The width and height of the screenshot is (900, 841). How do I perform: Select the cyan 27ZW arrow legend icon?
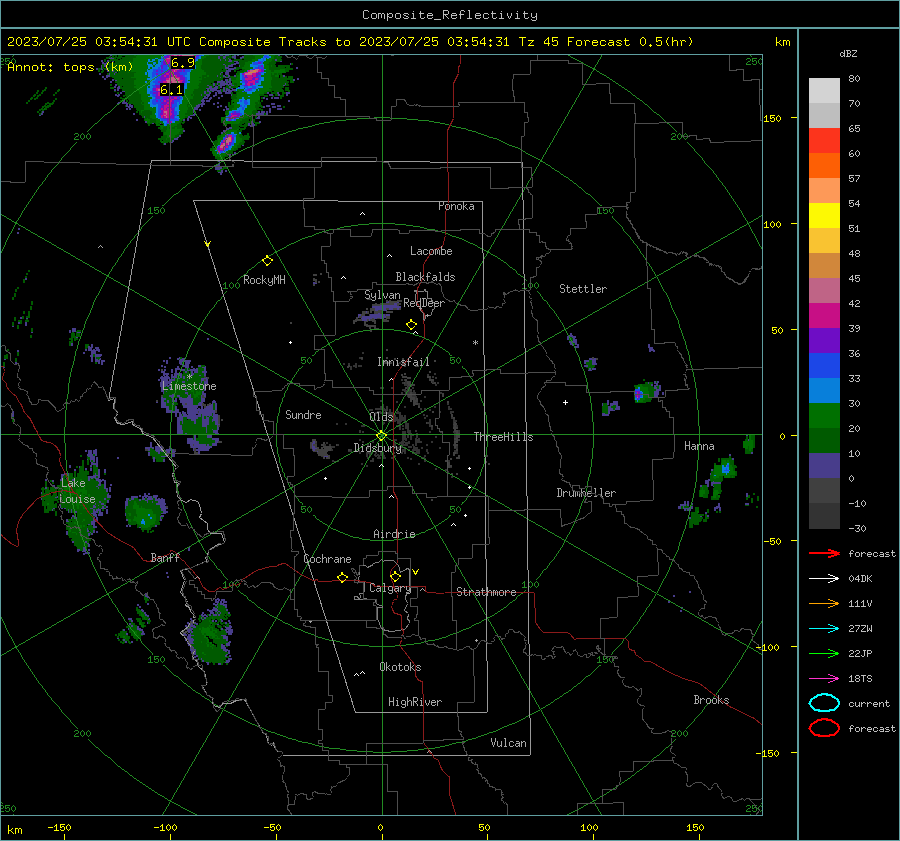[824, 629]
